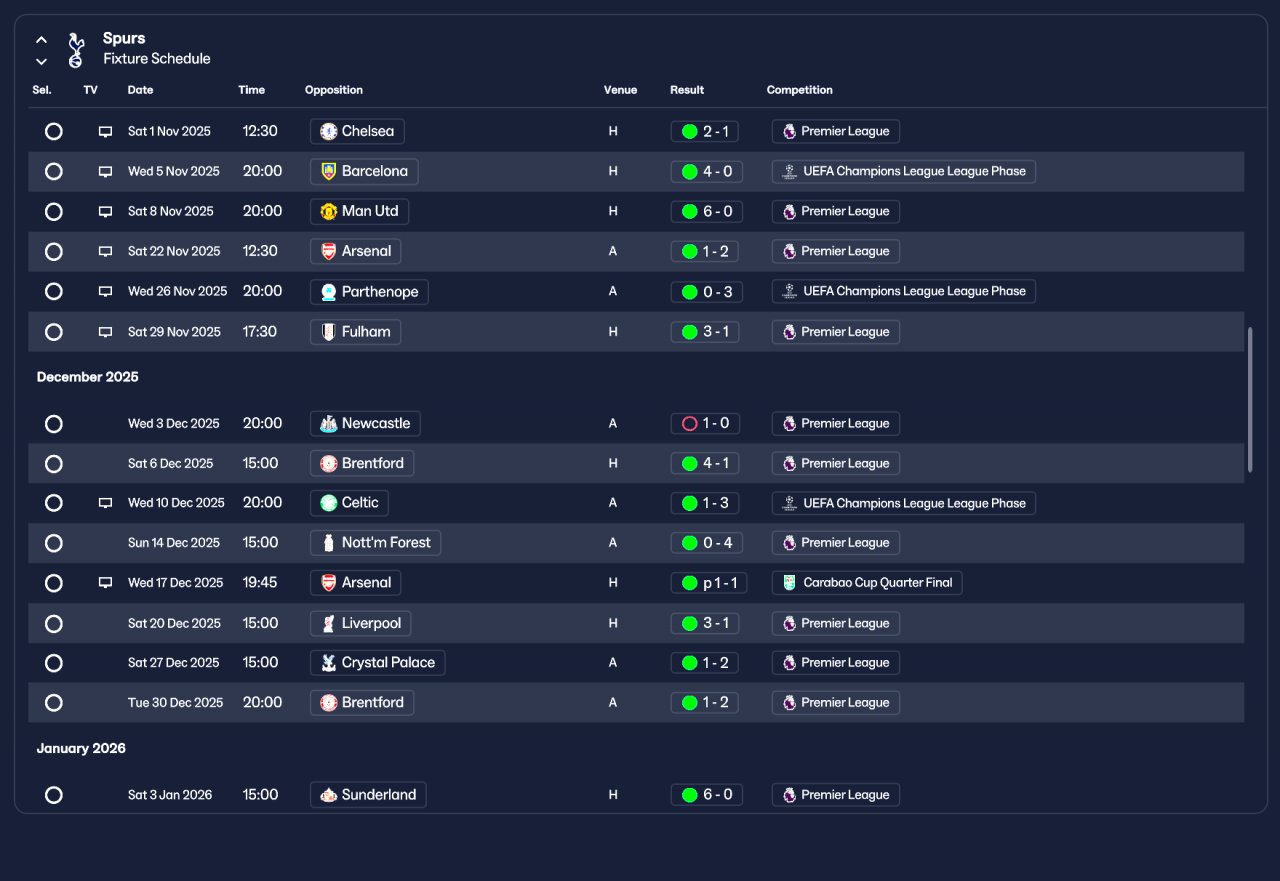Click the 17:30 kick-off time
Image resolution: width=1280 pixels, height=881 pixels.
tap(260, 331)
